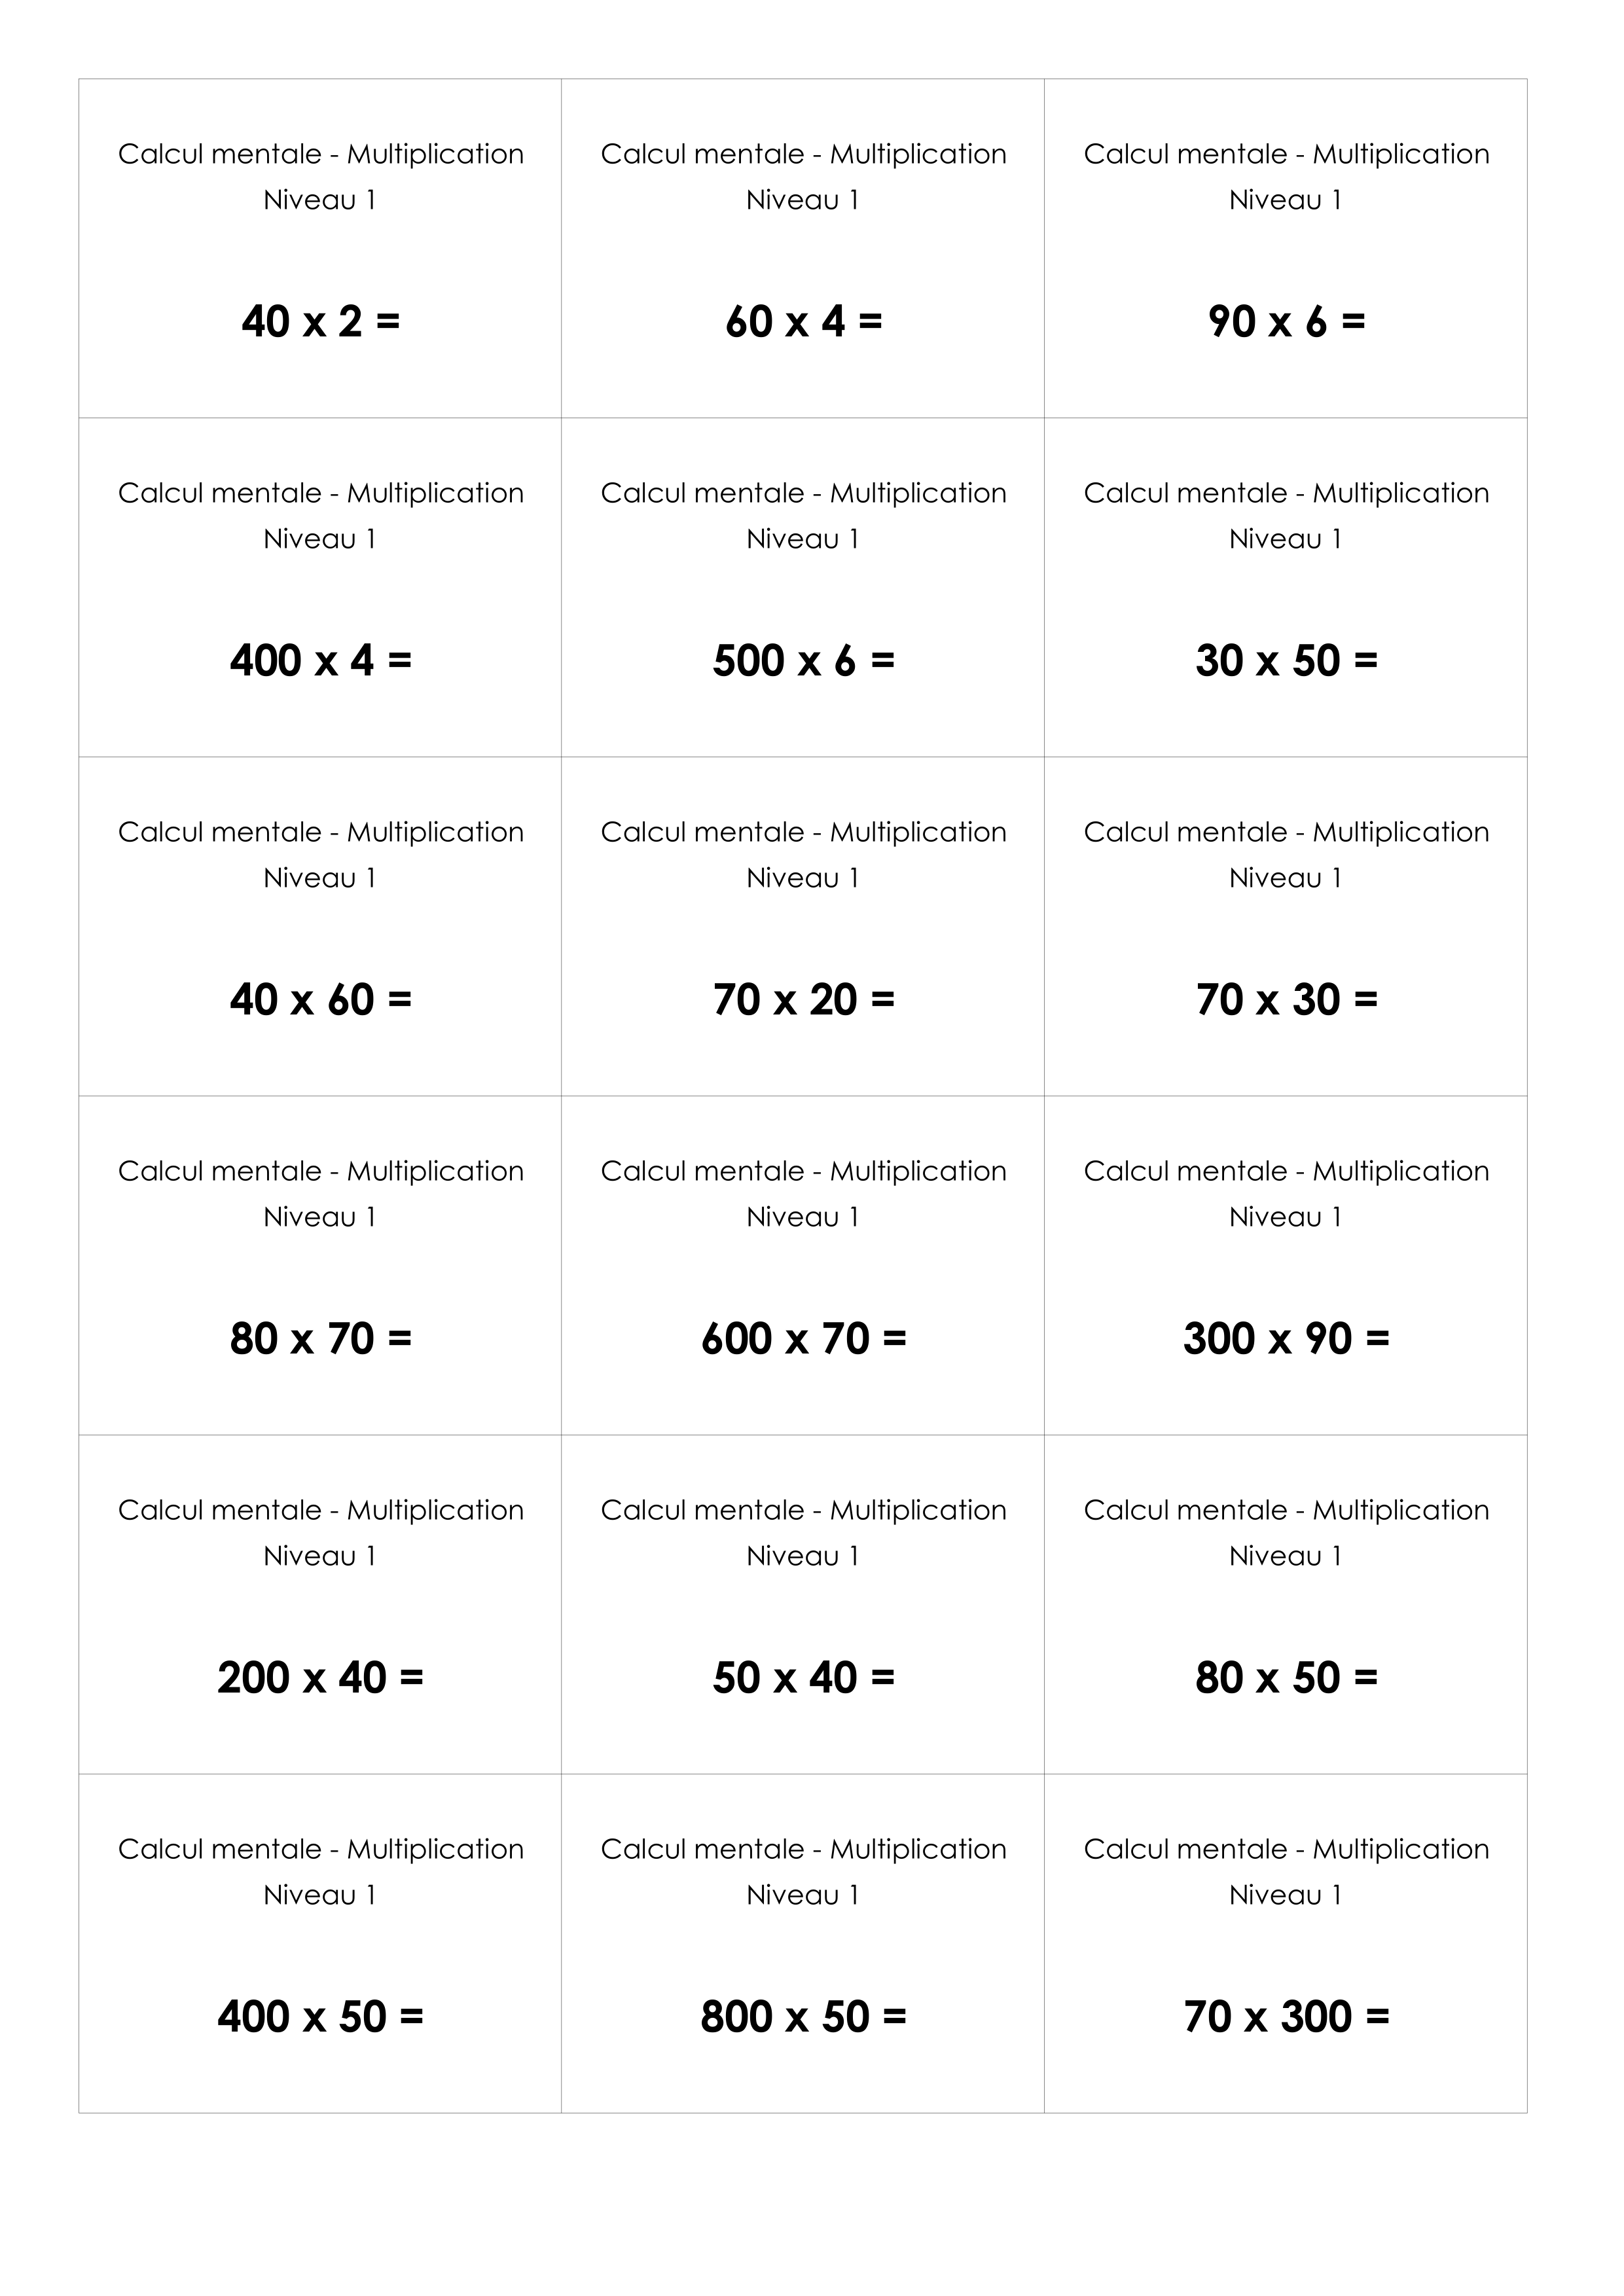Image resolution: width=1624 pixels, height=2296 pixels.
Task: Click the 800 x 50 = equation
Action: click(803, 2017)
